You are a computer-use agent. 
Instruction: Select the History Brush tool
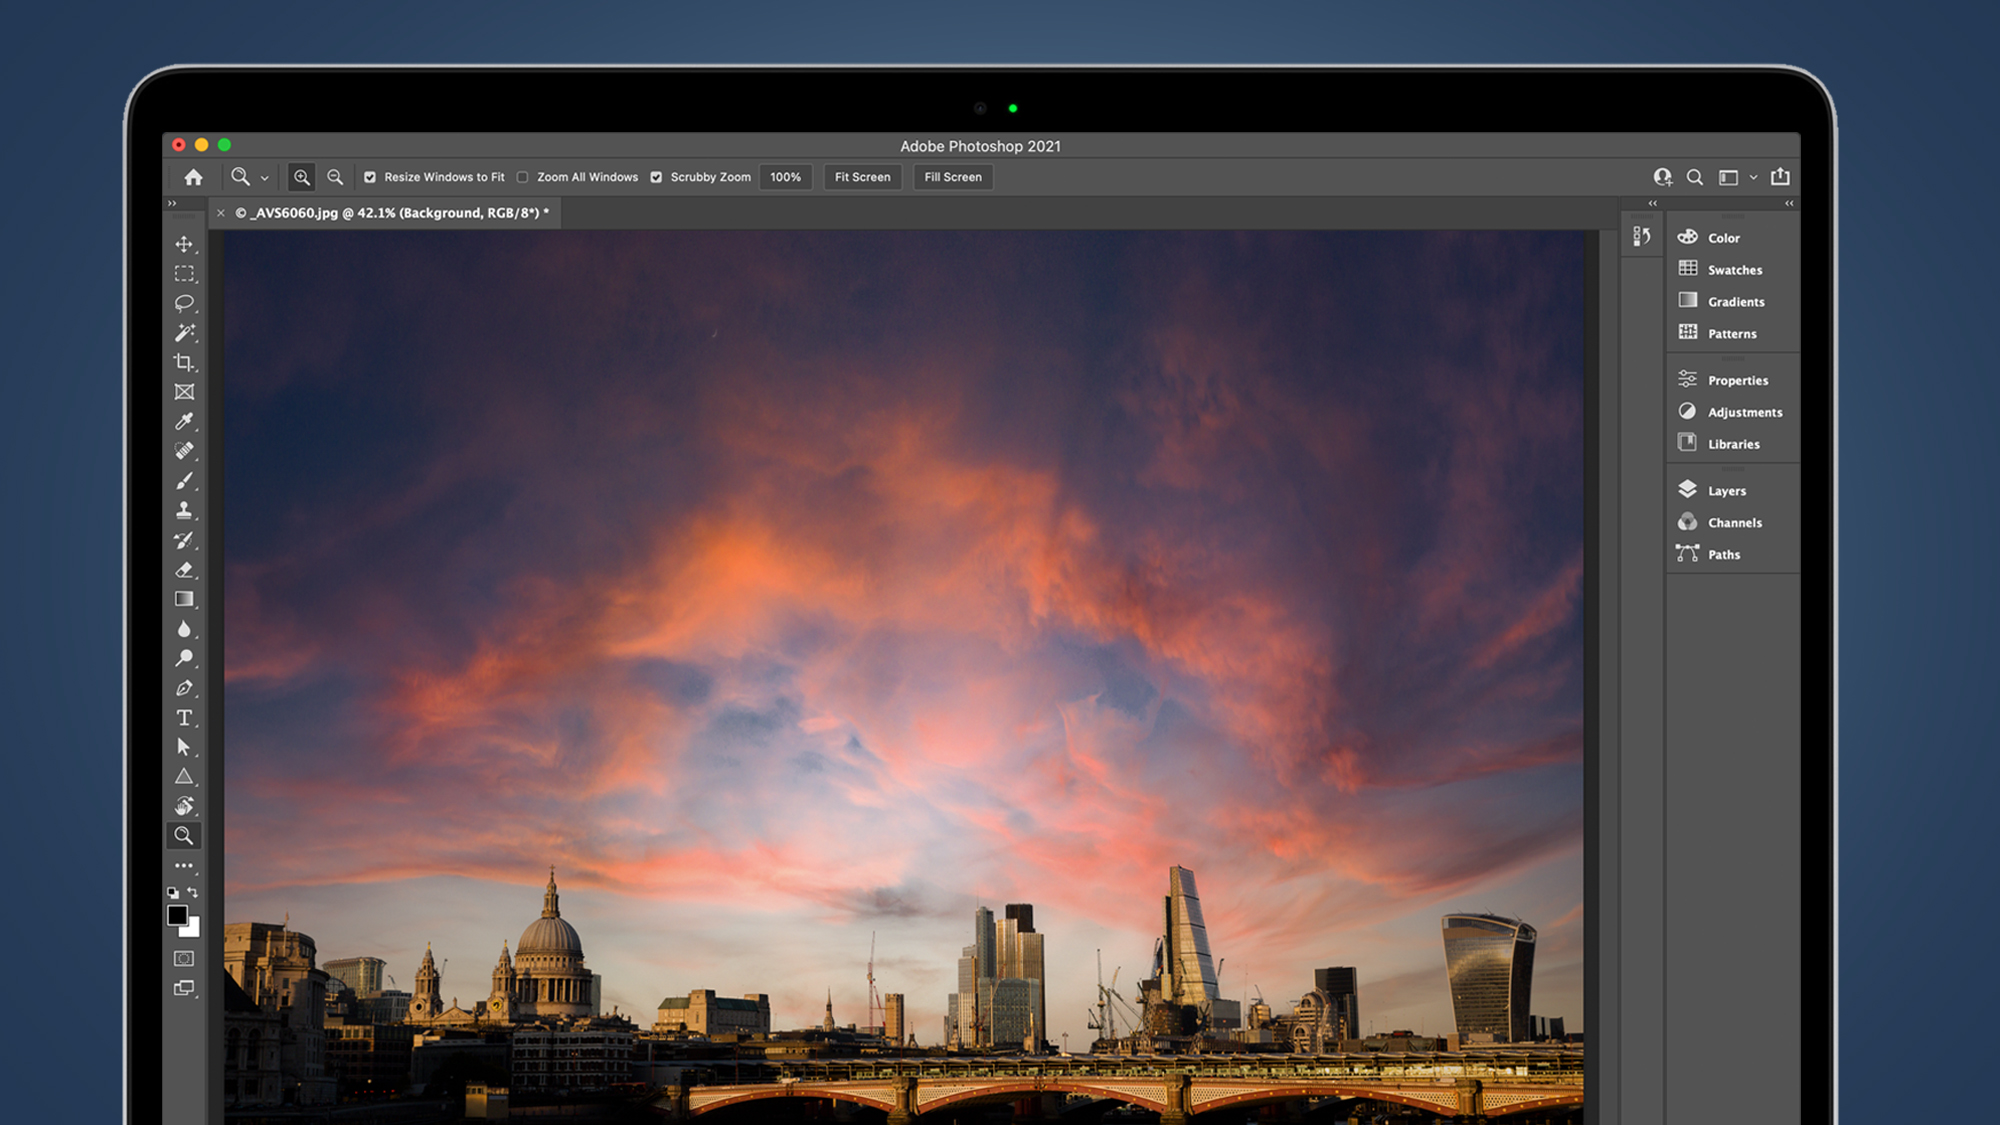coord(184,540)
